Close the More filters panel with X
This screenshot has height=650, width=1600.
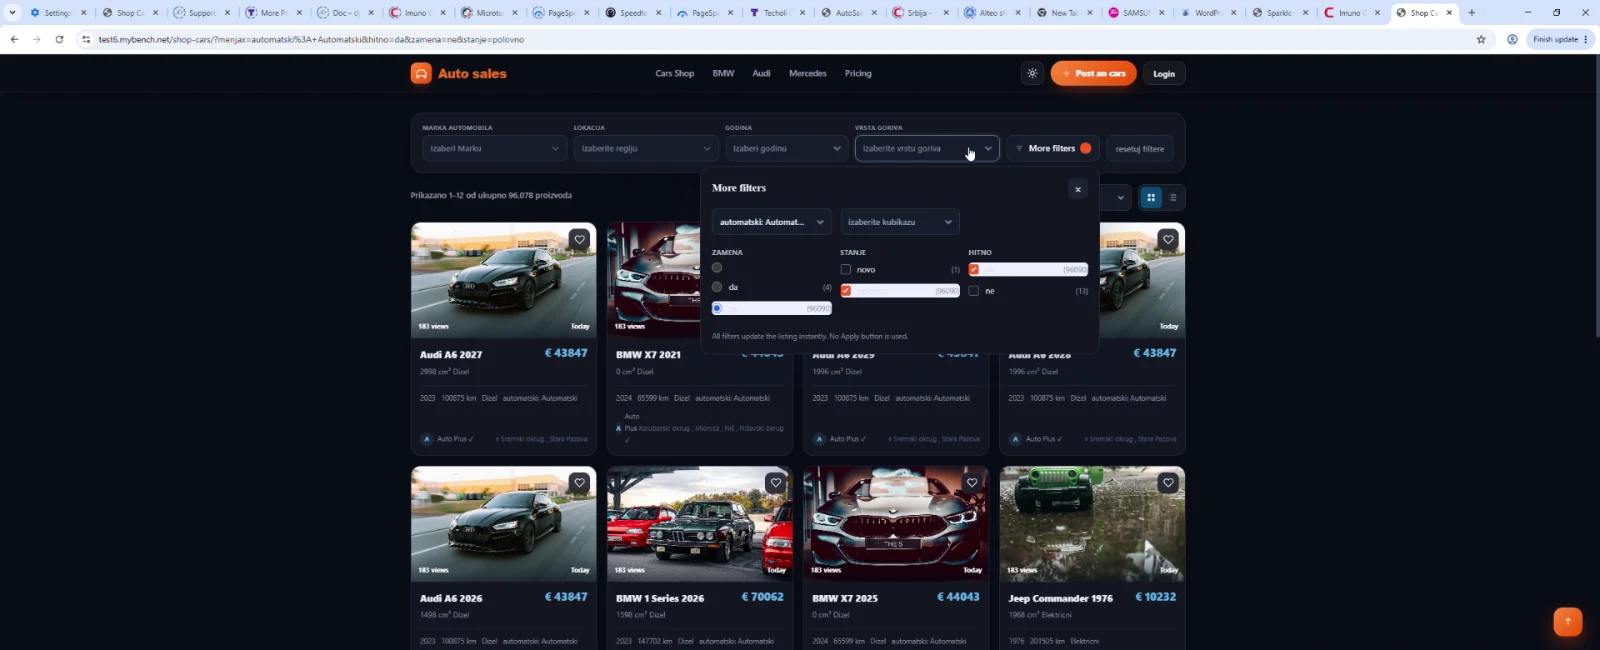coord(1077,189)
